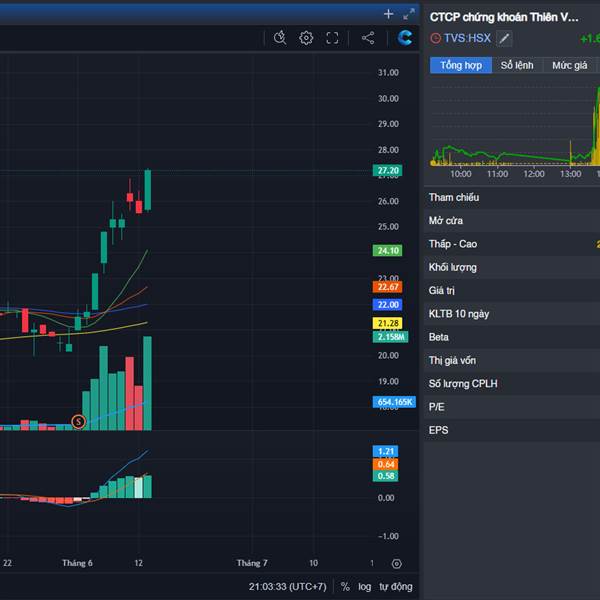
Task: Click the Khối lượng row
Action: [512, 267]
